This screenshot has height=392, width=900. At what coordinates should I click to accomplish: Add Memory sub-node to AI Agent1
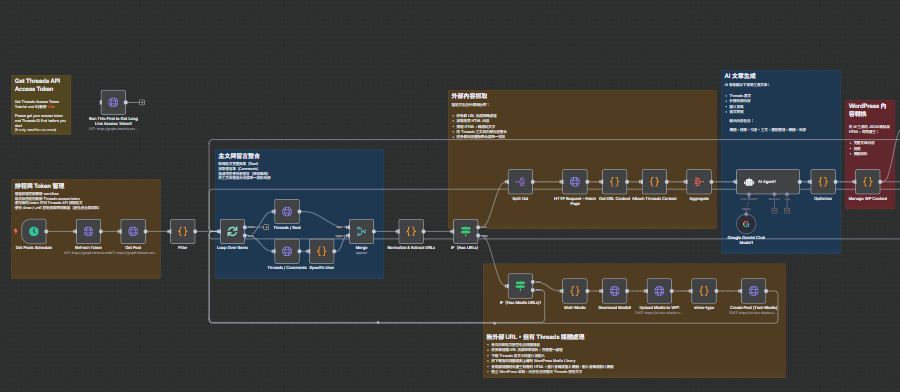click(774, 211)
